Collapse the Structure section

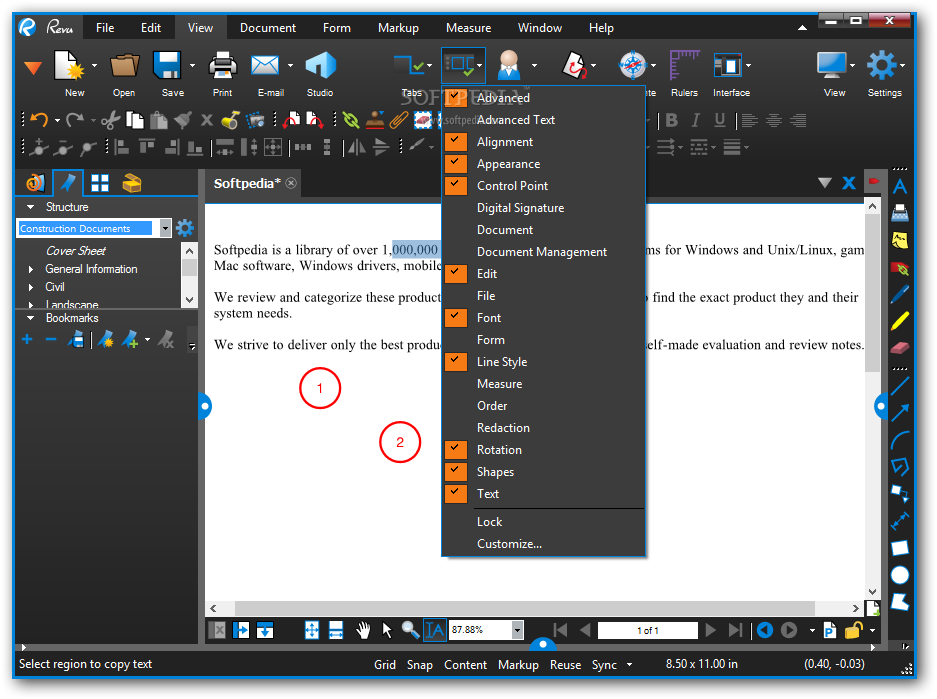30,207
